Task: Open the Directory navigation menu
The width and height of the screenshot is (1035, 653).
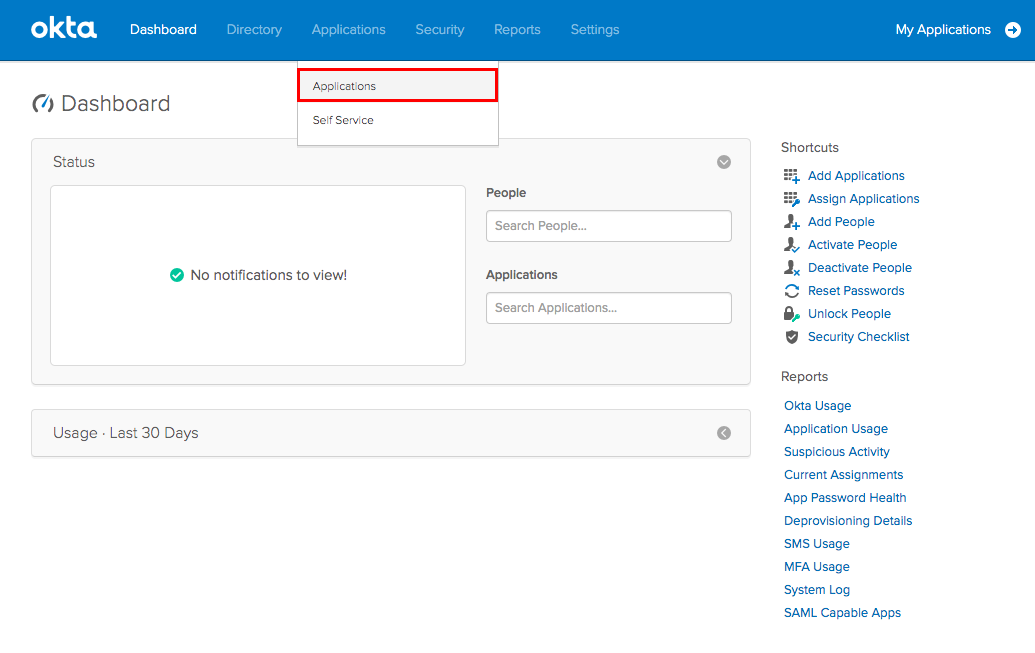Action: (254, 30)
